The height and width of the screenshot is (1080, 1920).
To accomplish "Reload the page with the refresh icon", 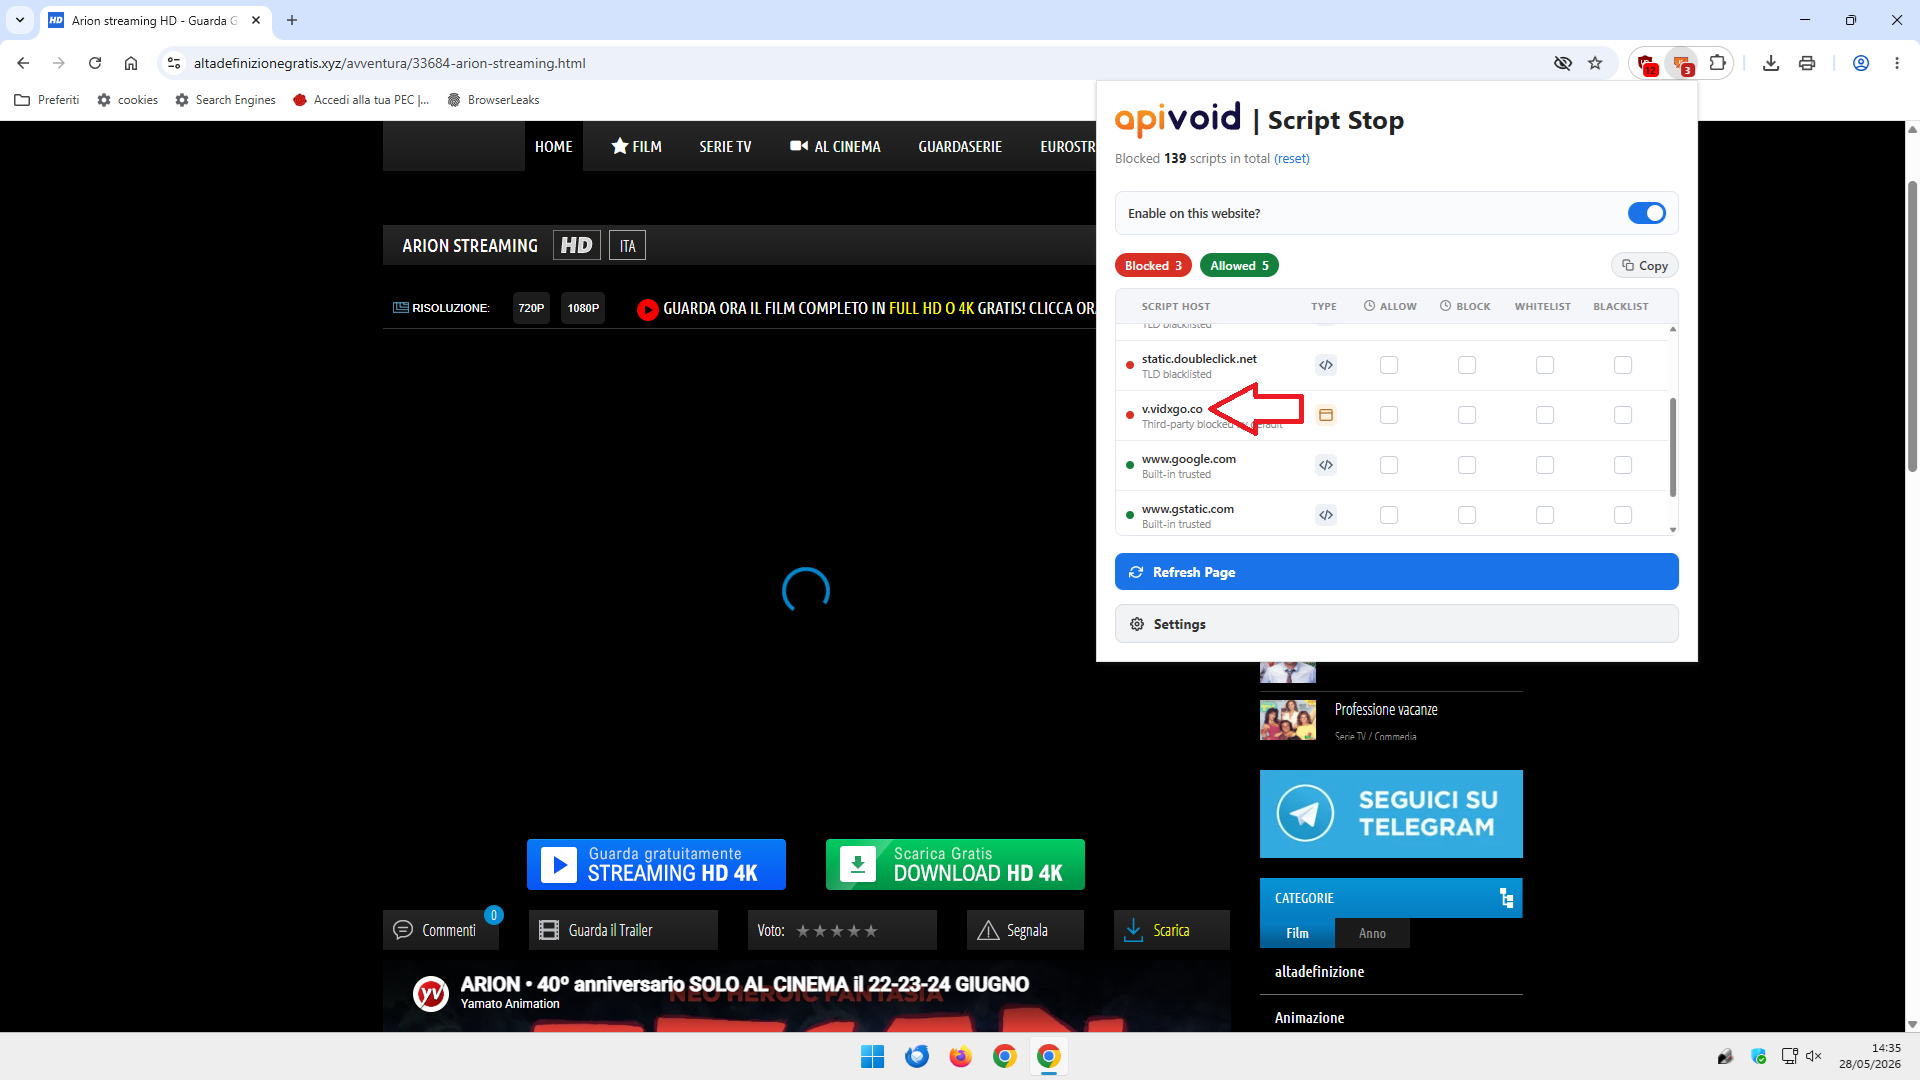I will (x=95, y=63).
